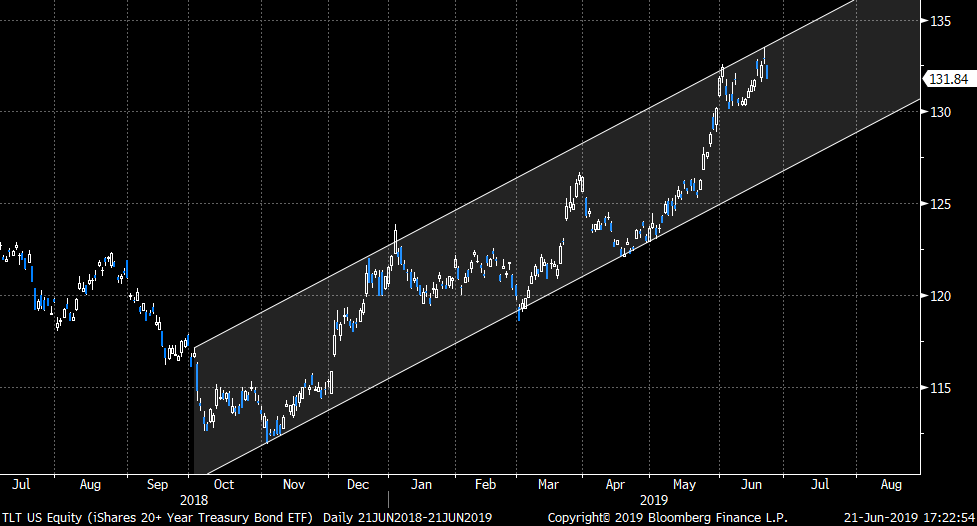Select the Dec month label
This screenshot has height=526, width=977.
pos(358,484)
